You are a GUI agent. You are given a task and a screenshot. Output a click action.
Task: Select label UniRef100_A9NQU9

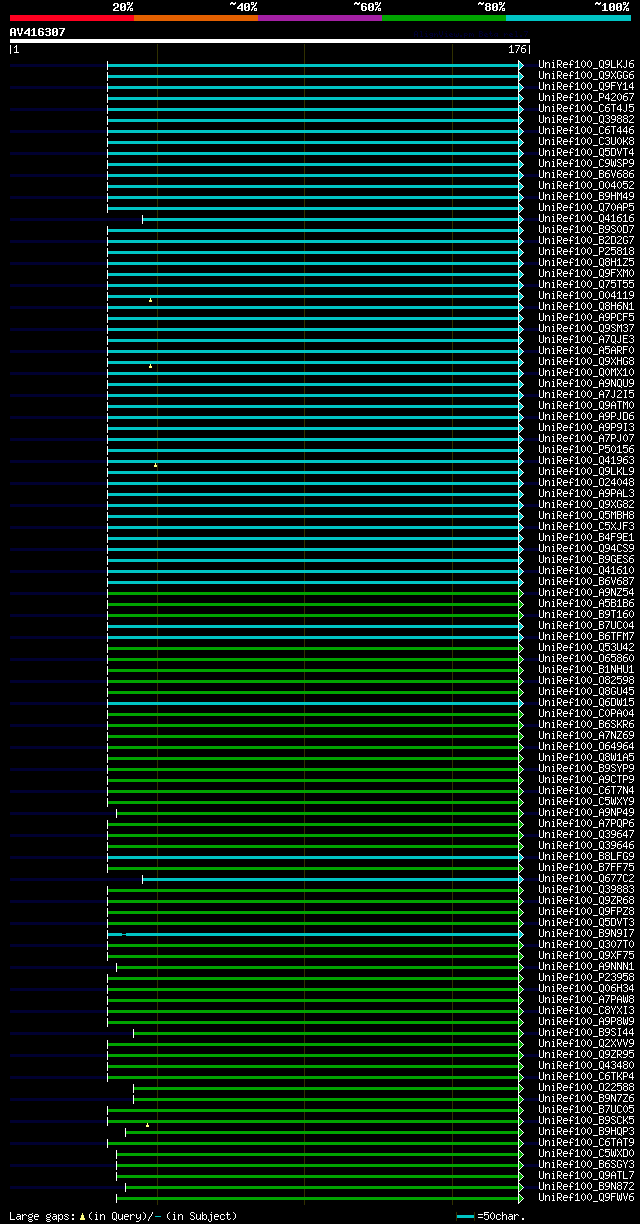point(586,383)
